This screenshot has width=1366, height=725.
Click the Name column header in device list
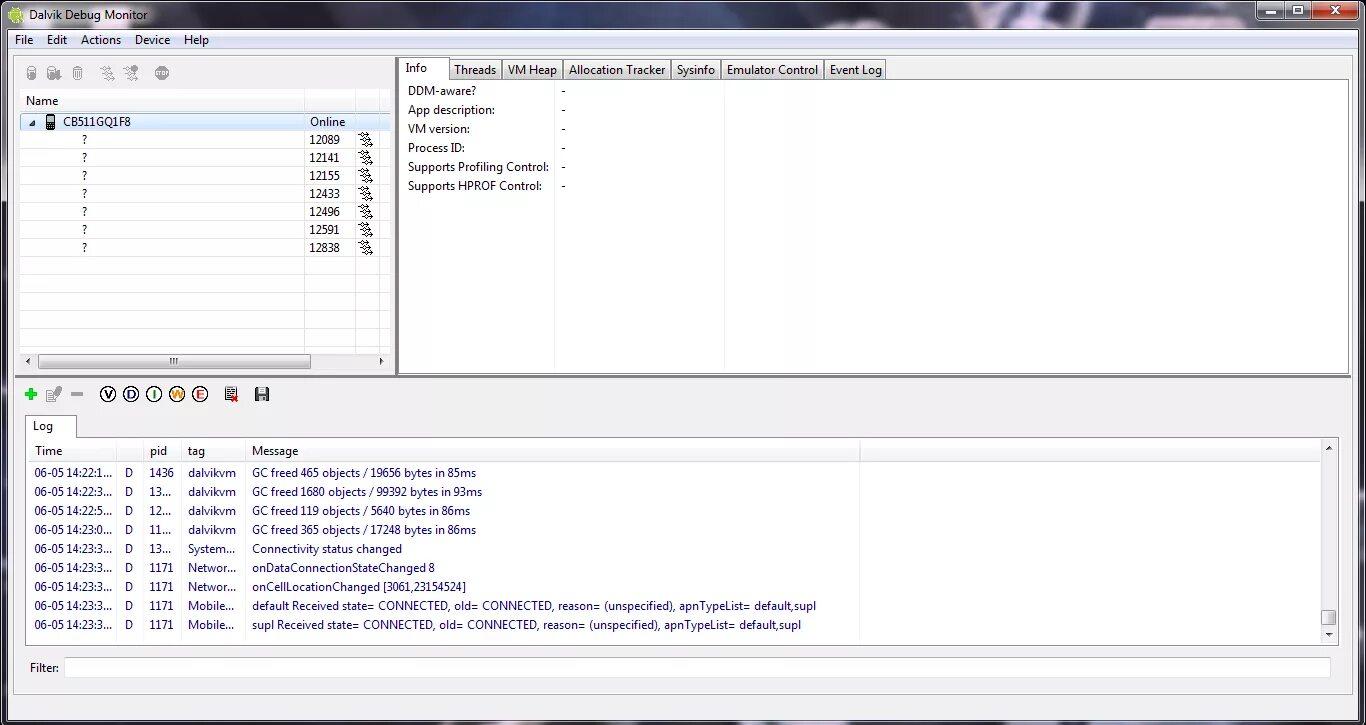point(162,101)
